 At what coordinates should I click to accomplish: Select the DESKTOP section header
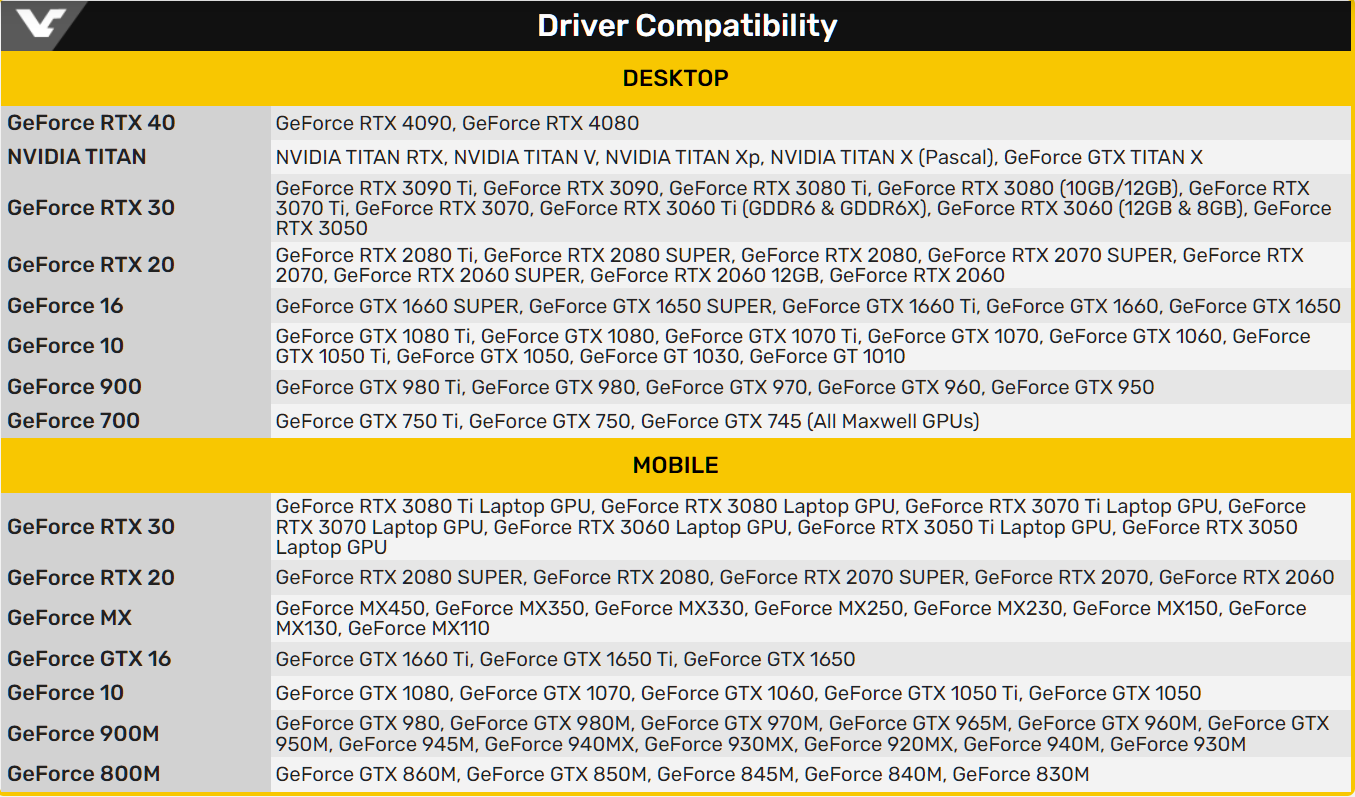pyautogui.click(x=676, y=78)
